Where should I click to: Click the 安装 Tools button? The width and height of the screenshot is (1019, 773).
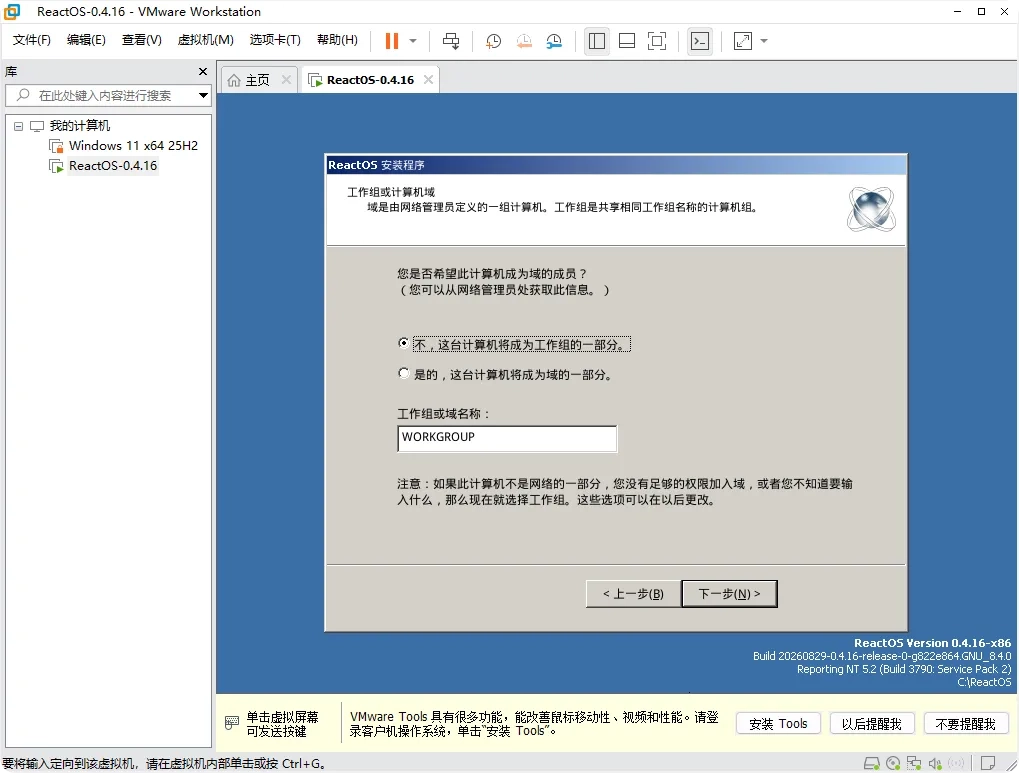point(778,724)
